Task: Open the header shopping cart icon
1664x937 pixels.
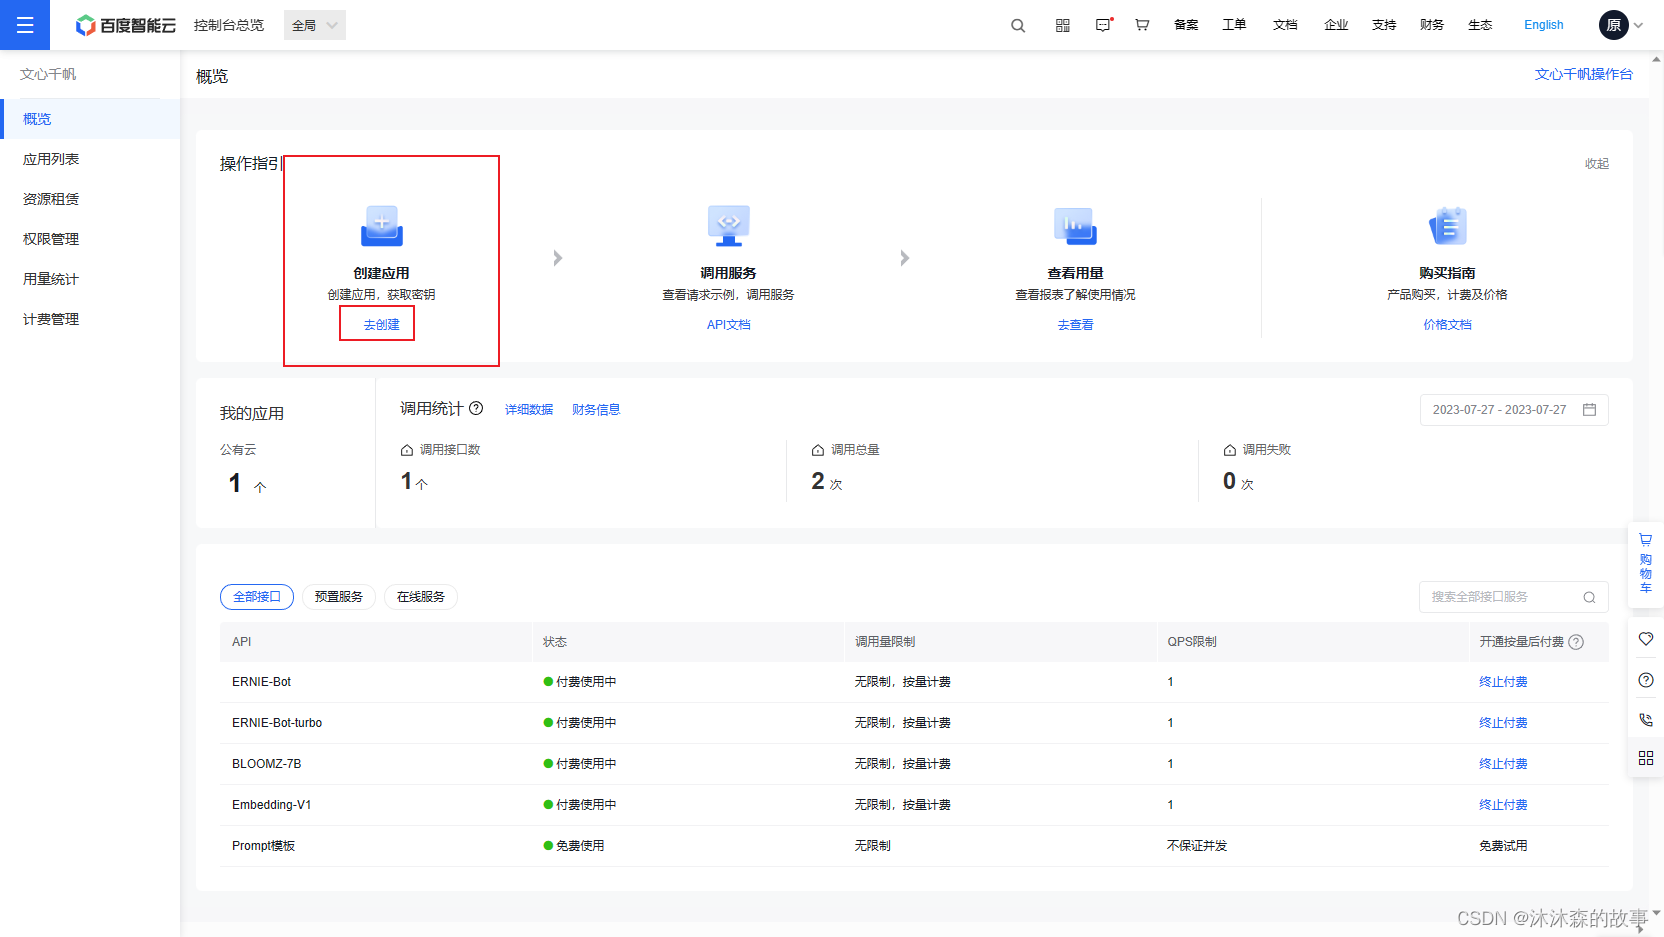Action: pyautogui.click(x=1142, y=25)
